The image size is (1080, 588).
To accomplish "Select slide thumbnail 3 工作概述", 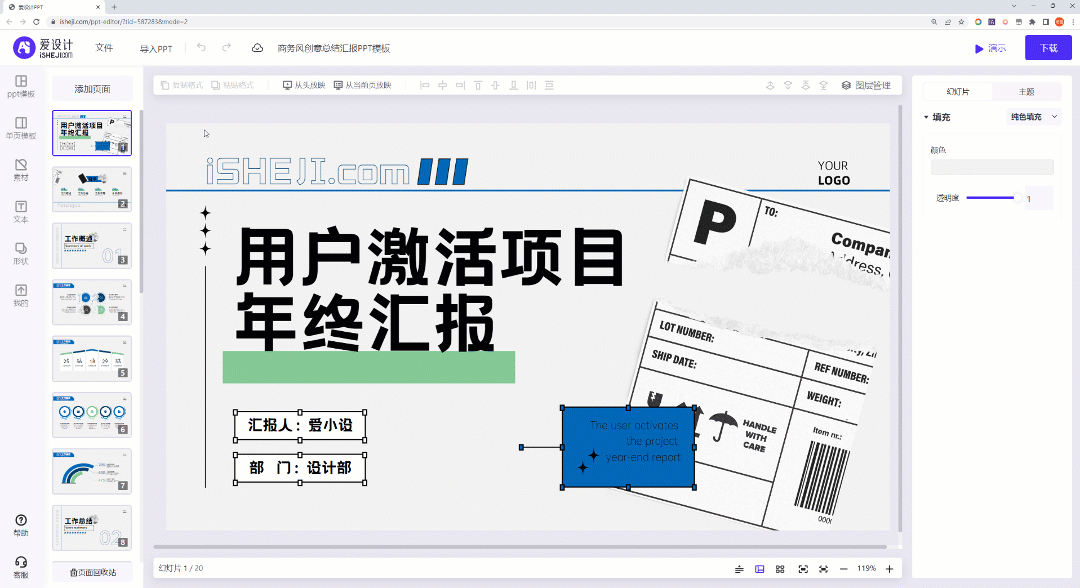I will point(92,245).
